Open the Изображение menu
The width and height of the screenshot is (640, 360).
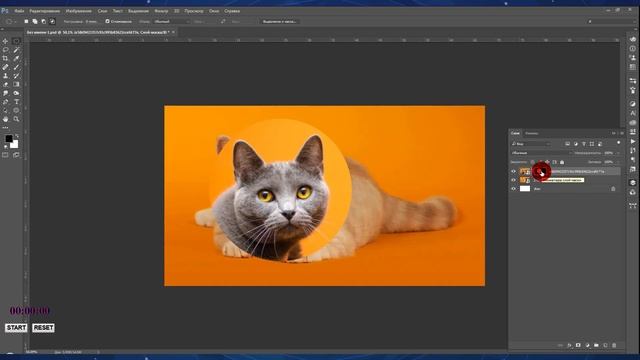point(79,11)
